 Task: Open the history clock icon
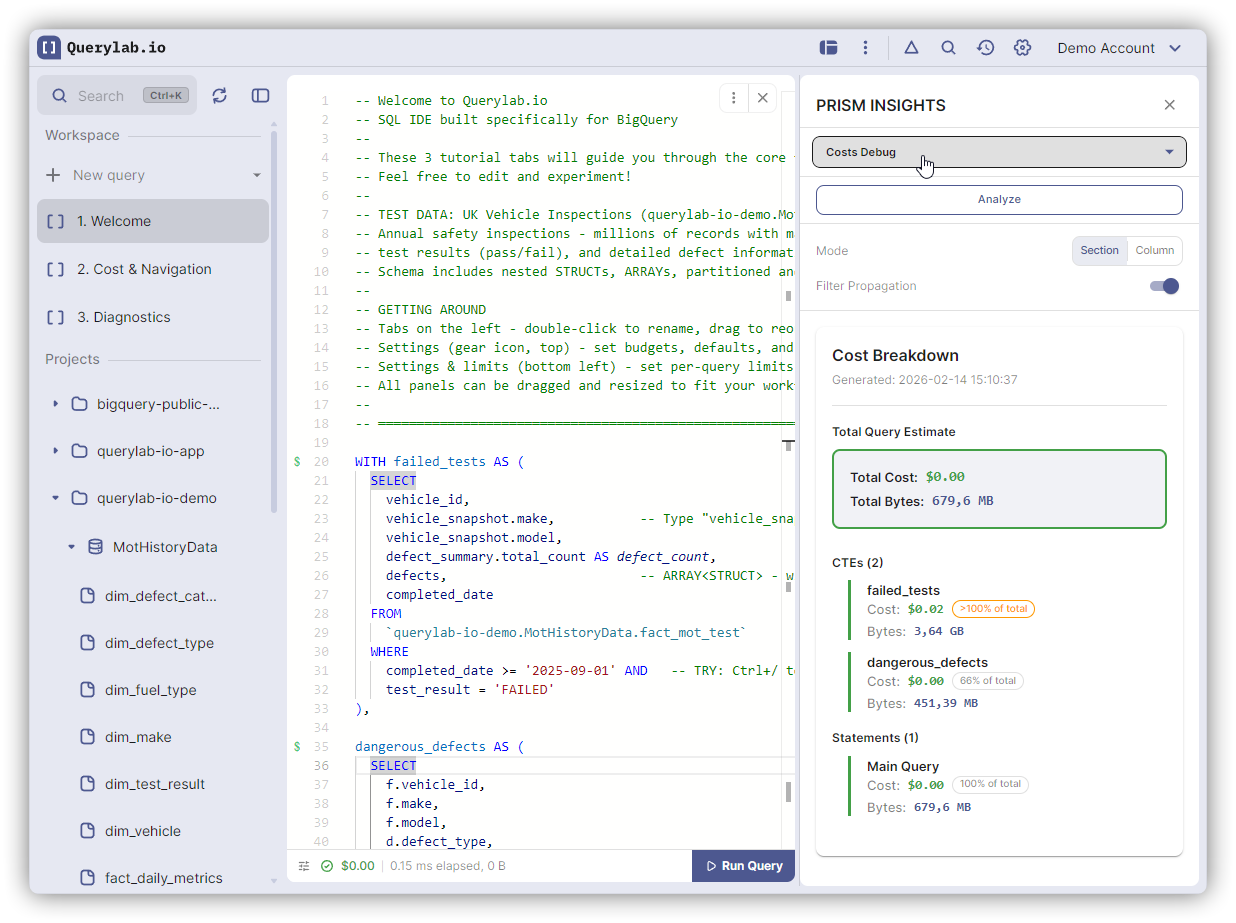click(x=985, y=48)
